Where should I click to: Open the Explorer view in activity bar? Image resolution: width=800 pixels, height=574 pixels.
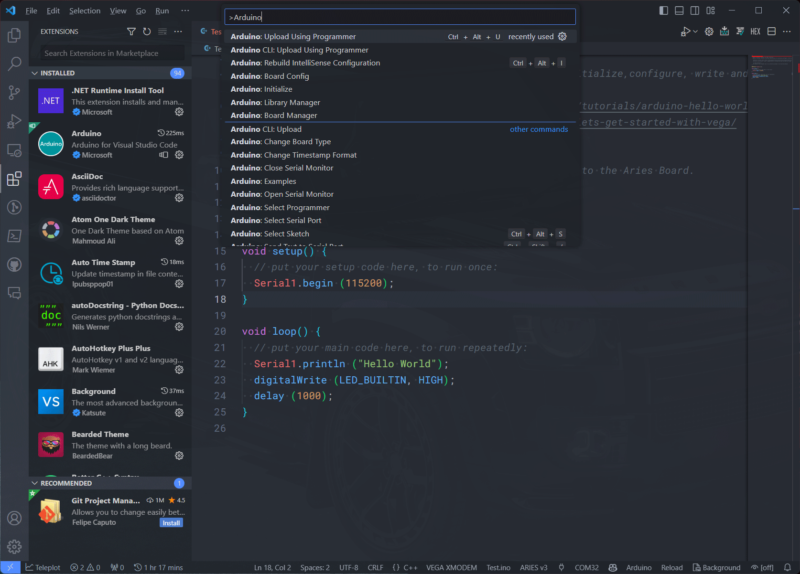[x=14, y=35]
